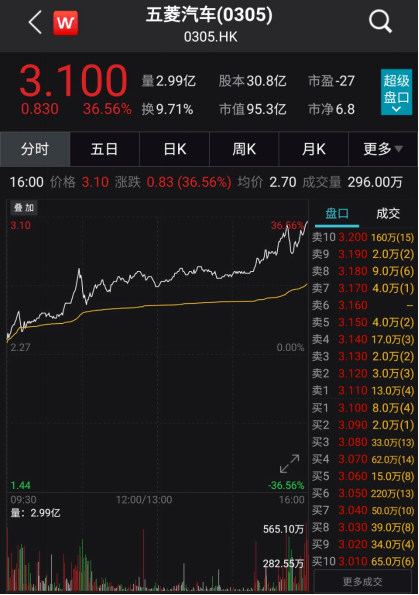Show the 成交 trades tab
This screenshot has height=595, width=419.
[388, 214]
